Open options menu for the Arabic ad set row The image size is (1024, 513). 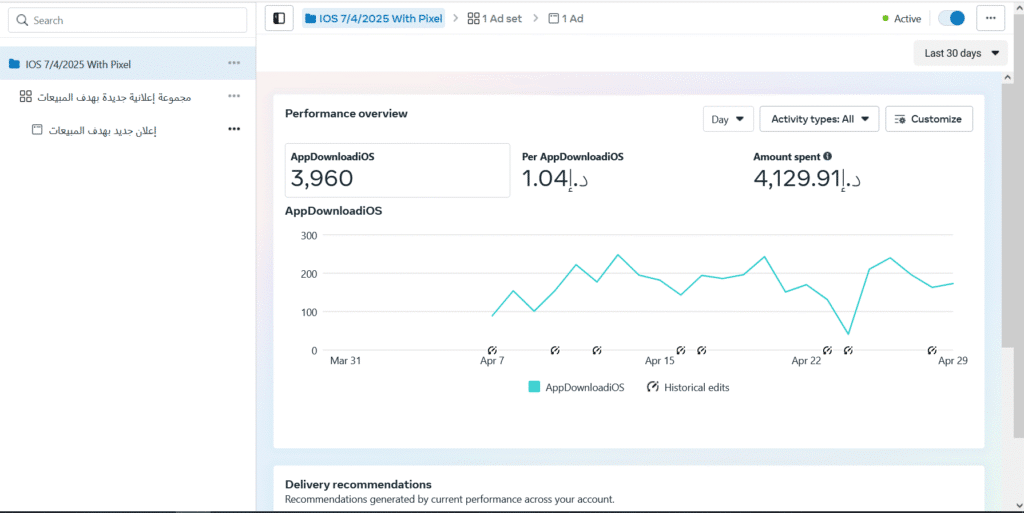234,96
